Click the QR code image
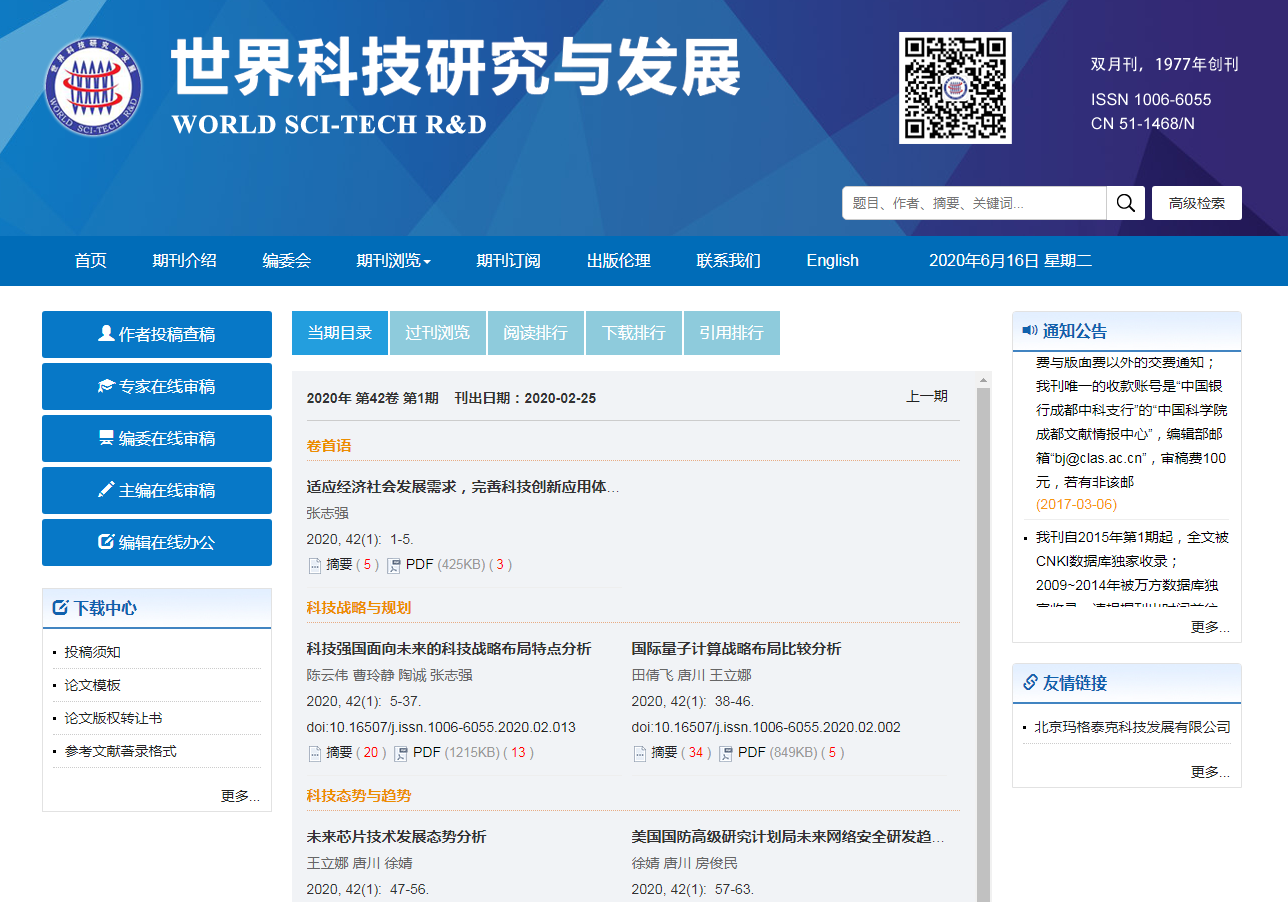 click(954, 88)
